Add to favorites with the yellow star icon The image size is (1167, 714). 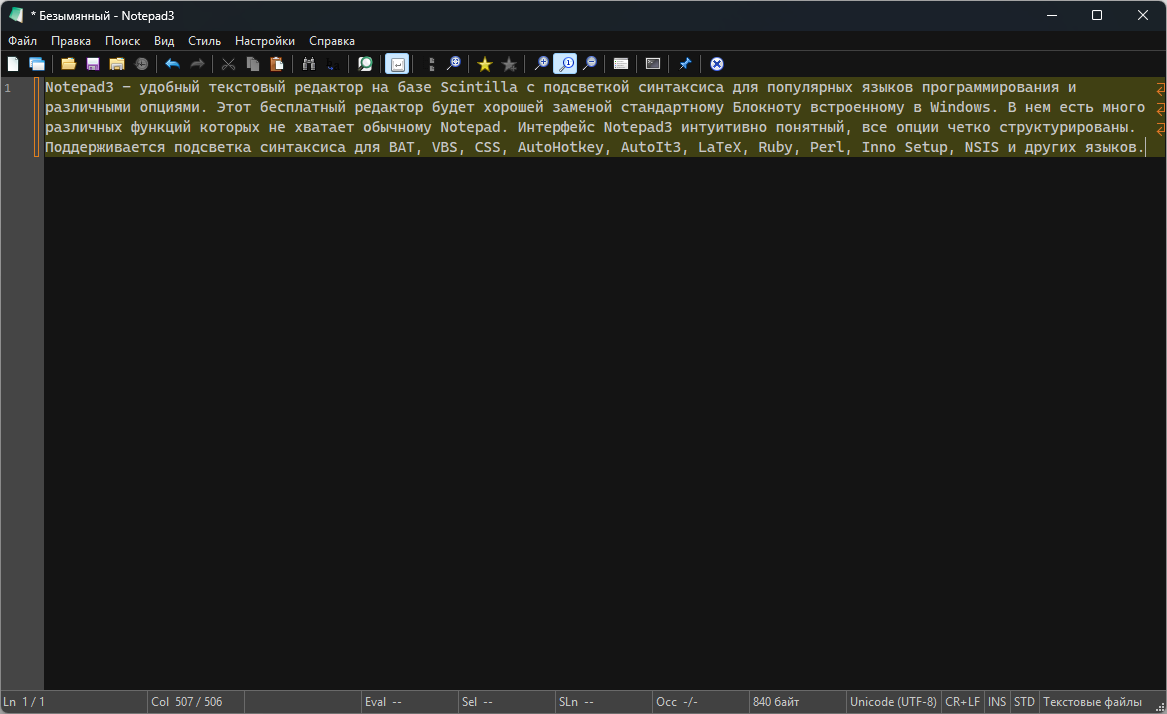[485, 64]
